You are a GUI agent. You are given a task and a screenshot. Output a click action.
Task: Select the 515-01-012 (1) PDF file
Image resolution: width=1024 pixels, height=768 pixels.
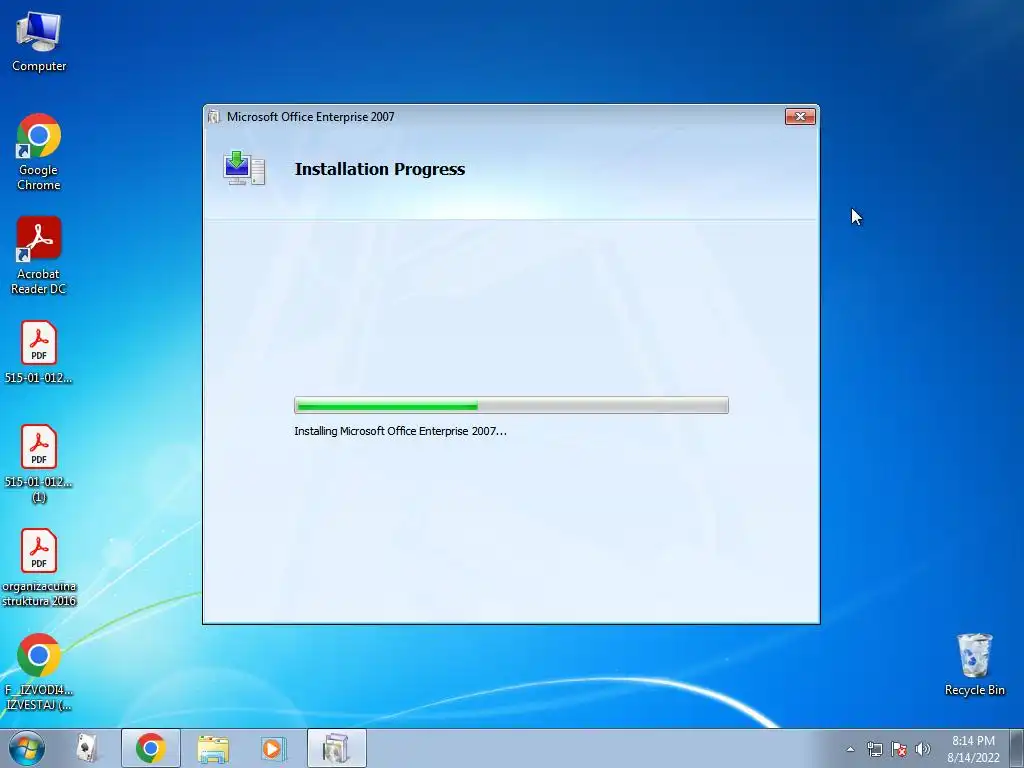pyautogui.click(x=39, y=464)
